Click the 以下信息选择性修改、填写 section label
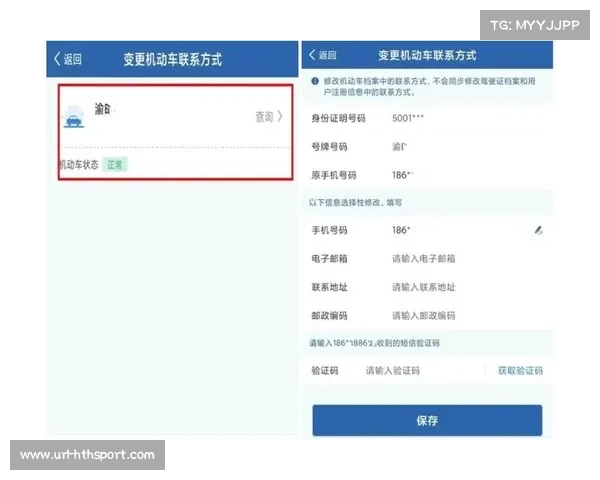 point(355,202)
